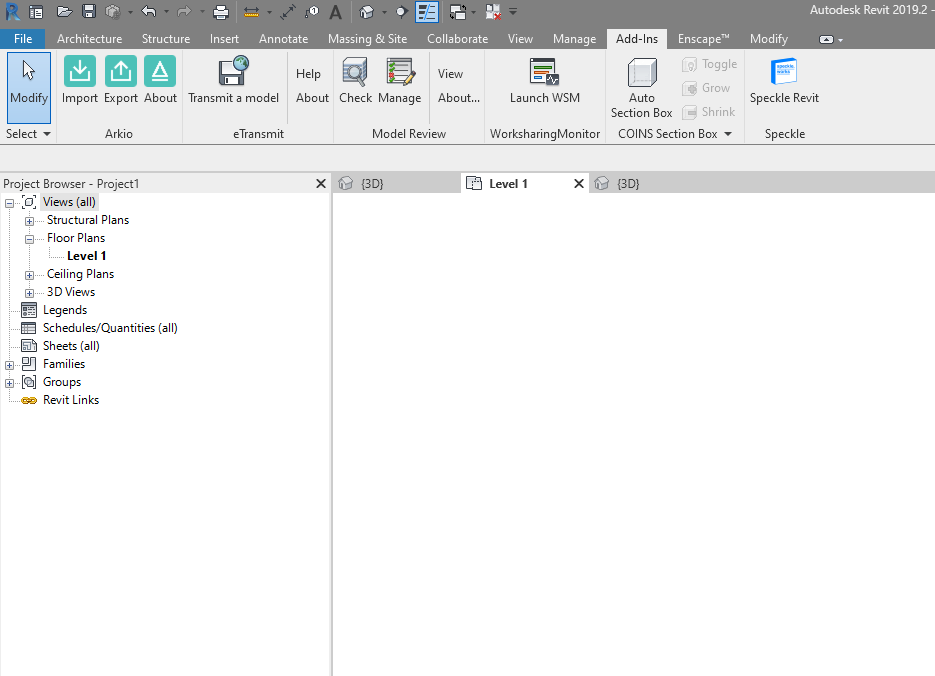This screenshot has height=676, width=935.
Task: Select the Text tool letter A icon
Action: point(336,12)
